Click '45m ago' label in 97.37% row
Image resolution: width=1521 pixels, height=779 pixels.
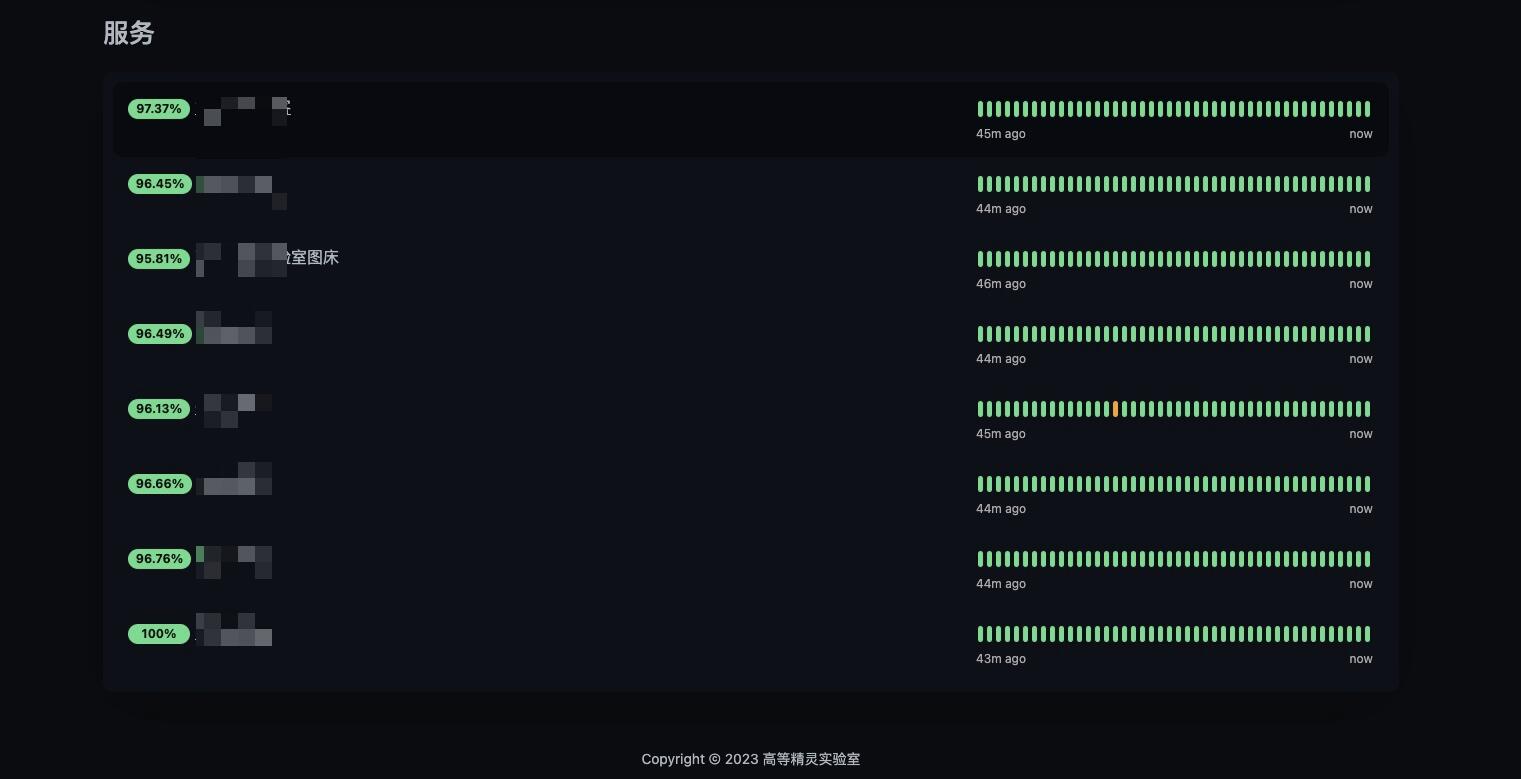(x=1001, y=134)
